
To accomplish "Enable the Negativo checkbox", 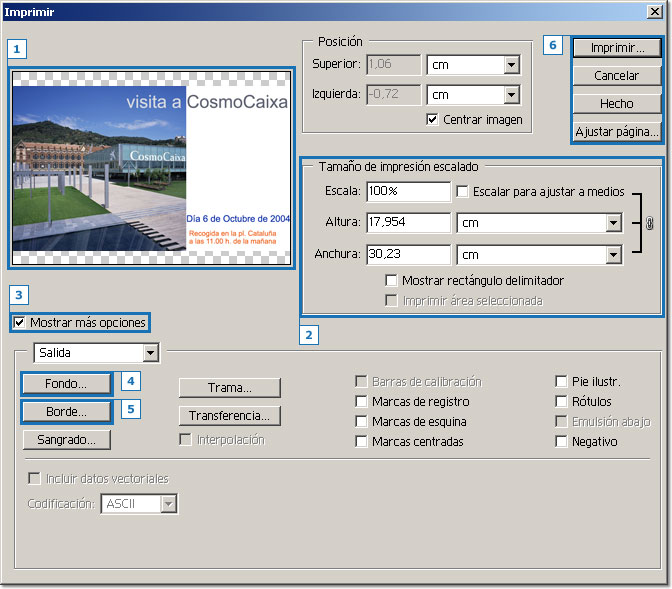I will [x=561, y=442].
